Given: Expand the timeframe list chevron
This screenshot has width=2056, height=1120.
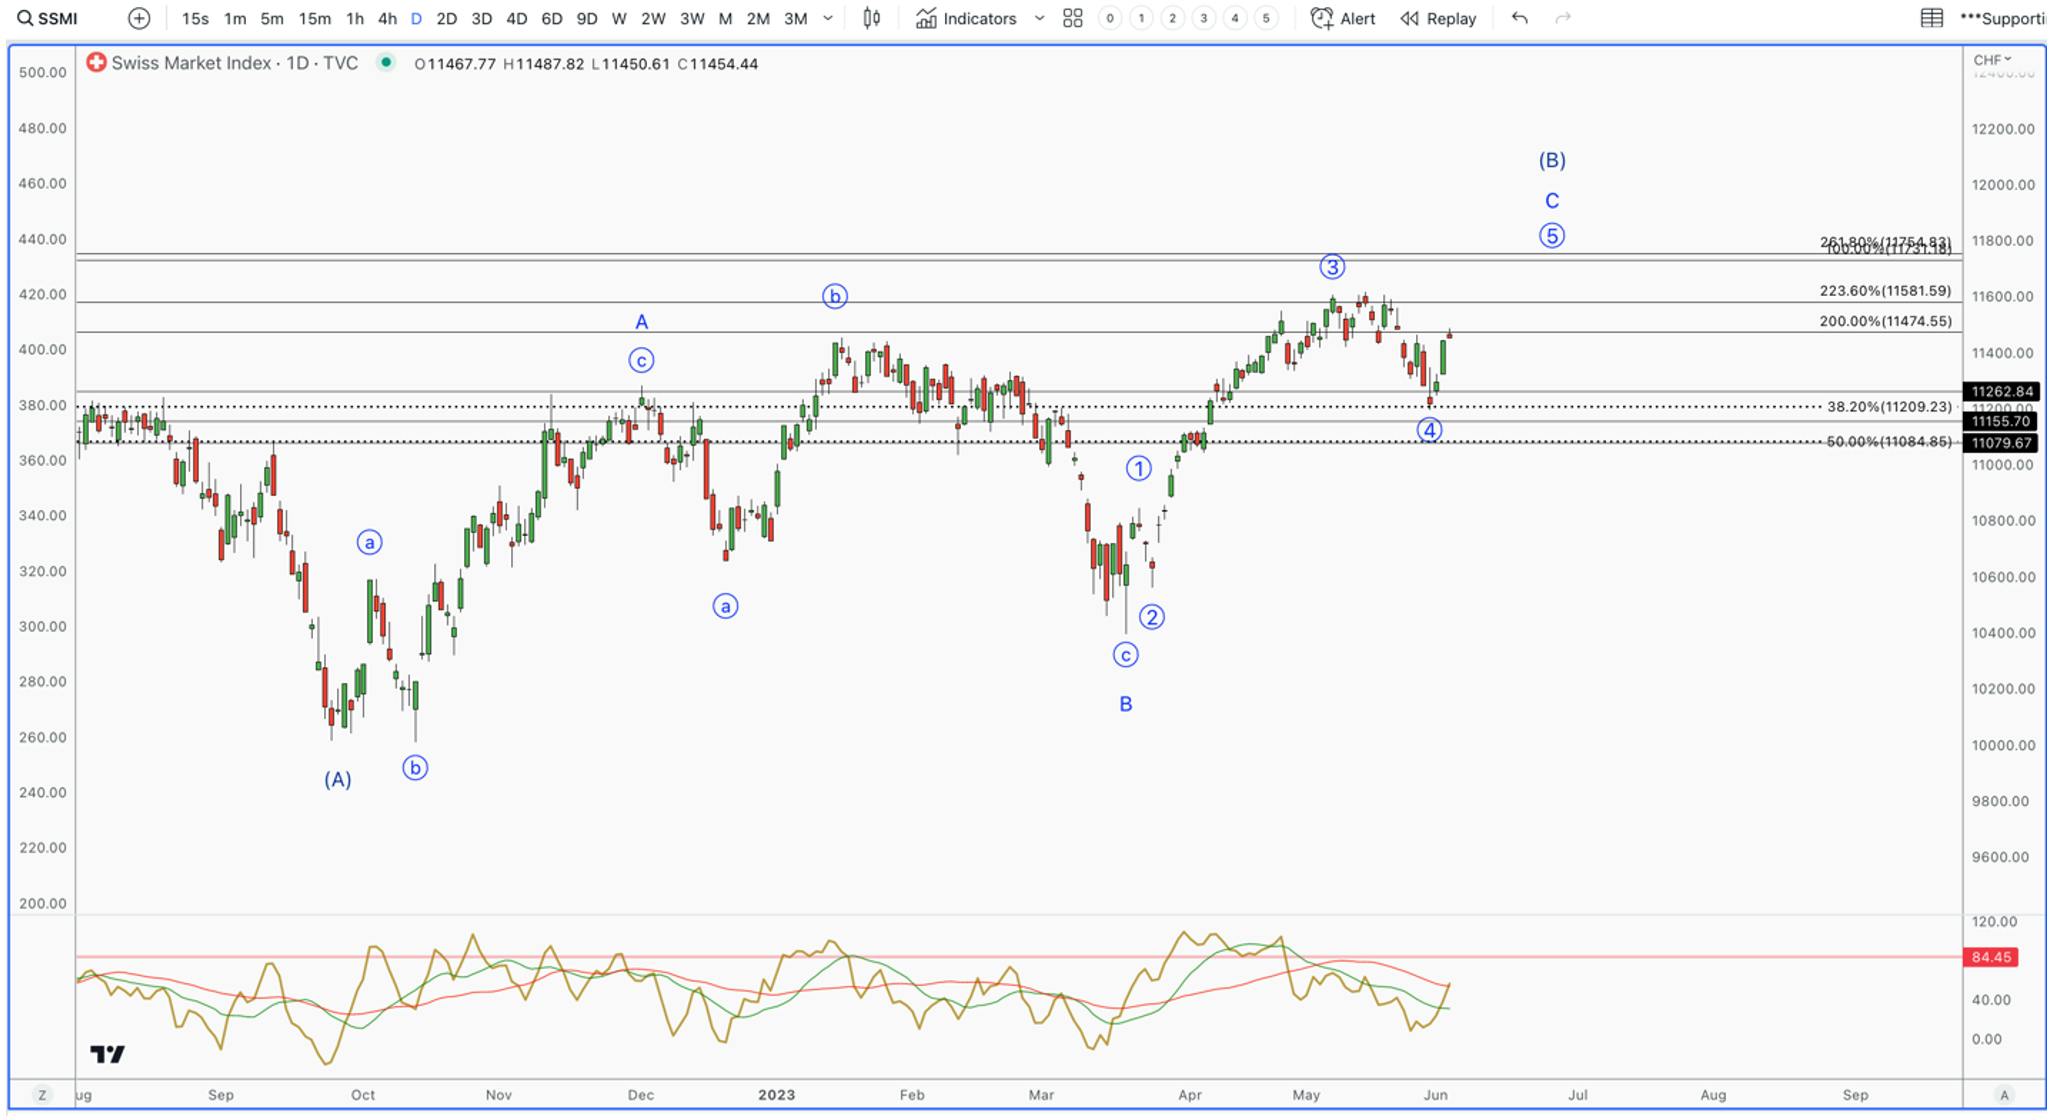Looking at the screenshot, I should coord(828,18).
